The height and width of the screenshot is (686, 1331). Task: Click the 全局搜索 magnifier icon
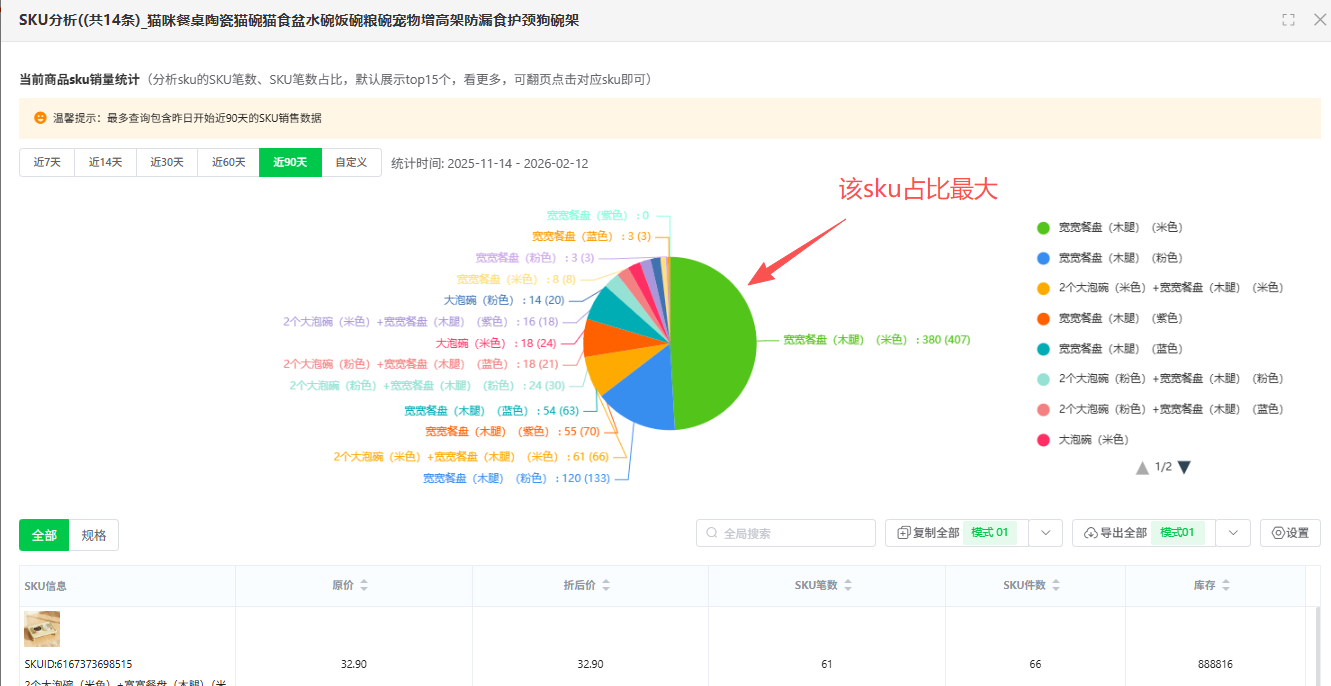pyautogui.click(x=712, y=533)
